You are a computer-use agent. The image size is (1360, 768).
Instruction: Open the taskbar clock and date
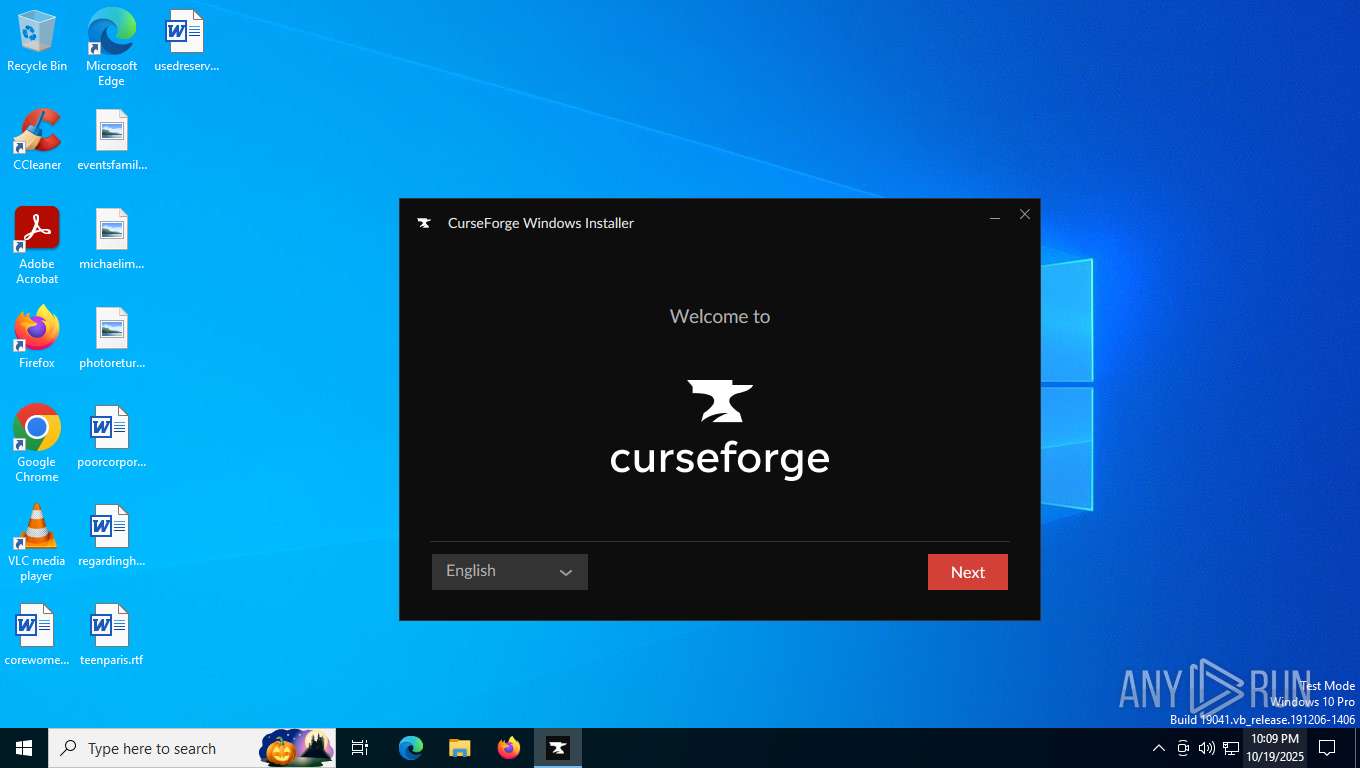coord(1275,748)
